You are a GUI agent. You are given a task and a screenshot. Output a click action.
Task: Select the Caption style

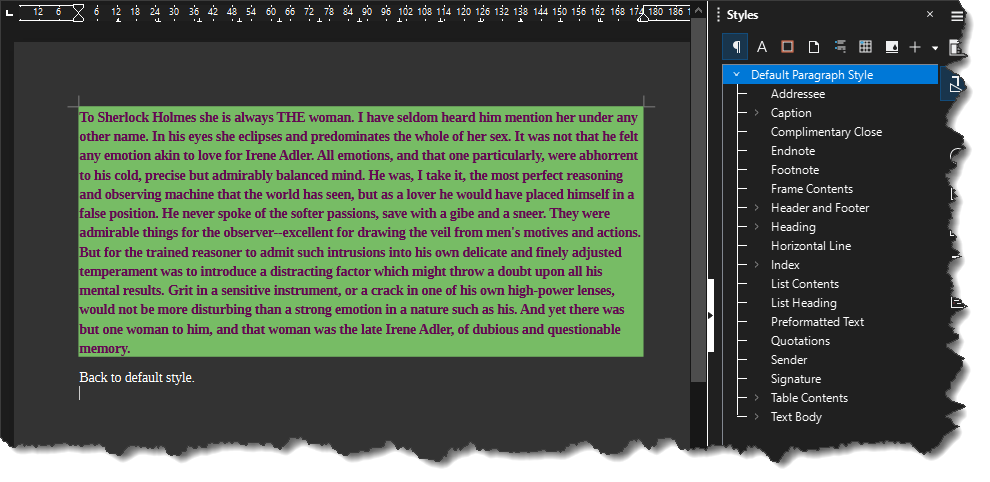click(x=791, y=113)
